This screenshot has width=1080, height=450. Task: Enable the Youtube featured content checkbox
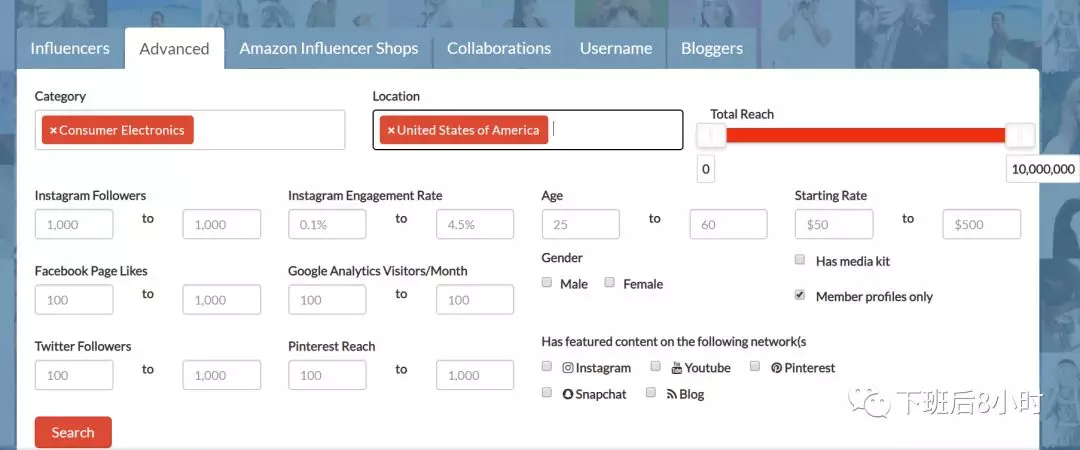(656, 367)
